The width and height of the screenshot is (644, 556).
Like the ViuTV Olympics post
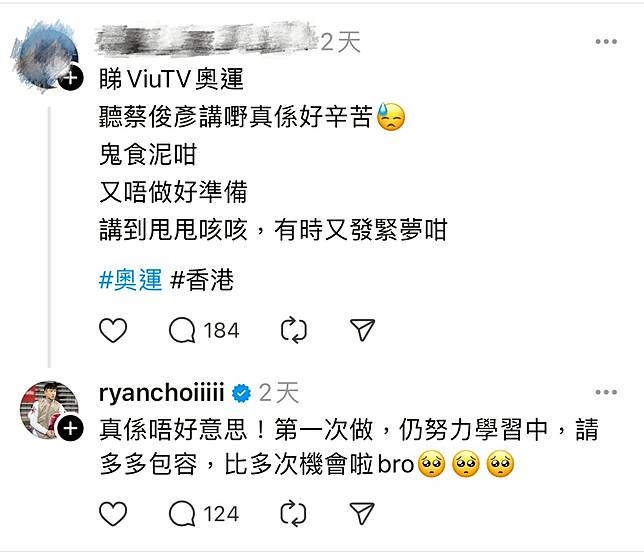[113, 330]
